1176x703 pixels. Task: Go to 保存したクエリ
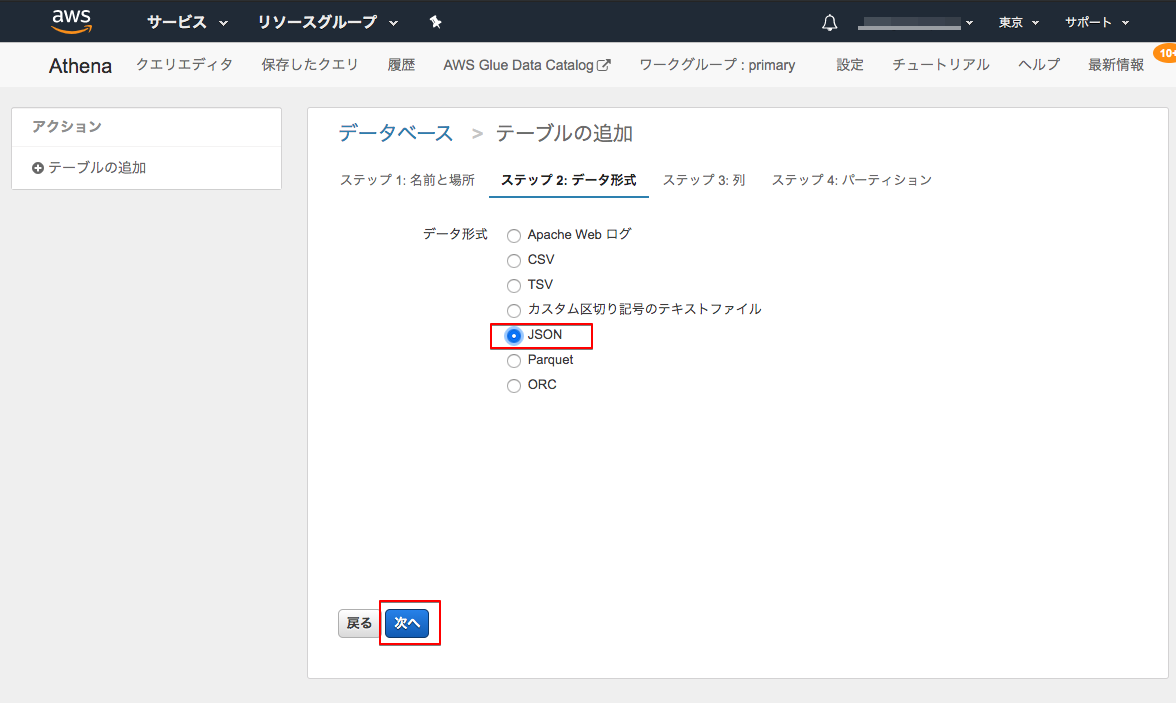(x=310, y=65)
